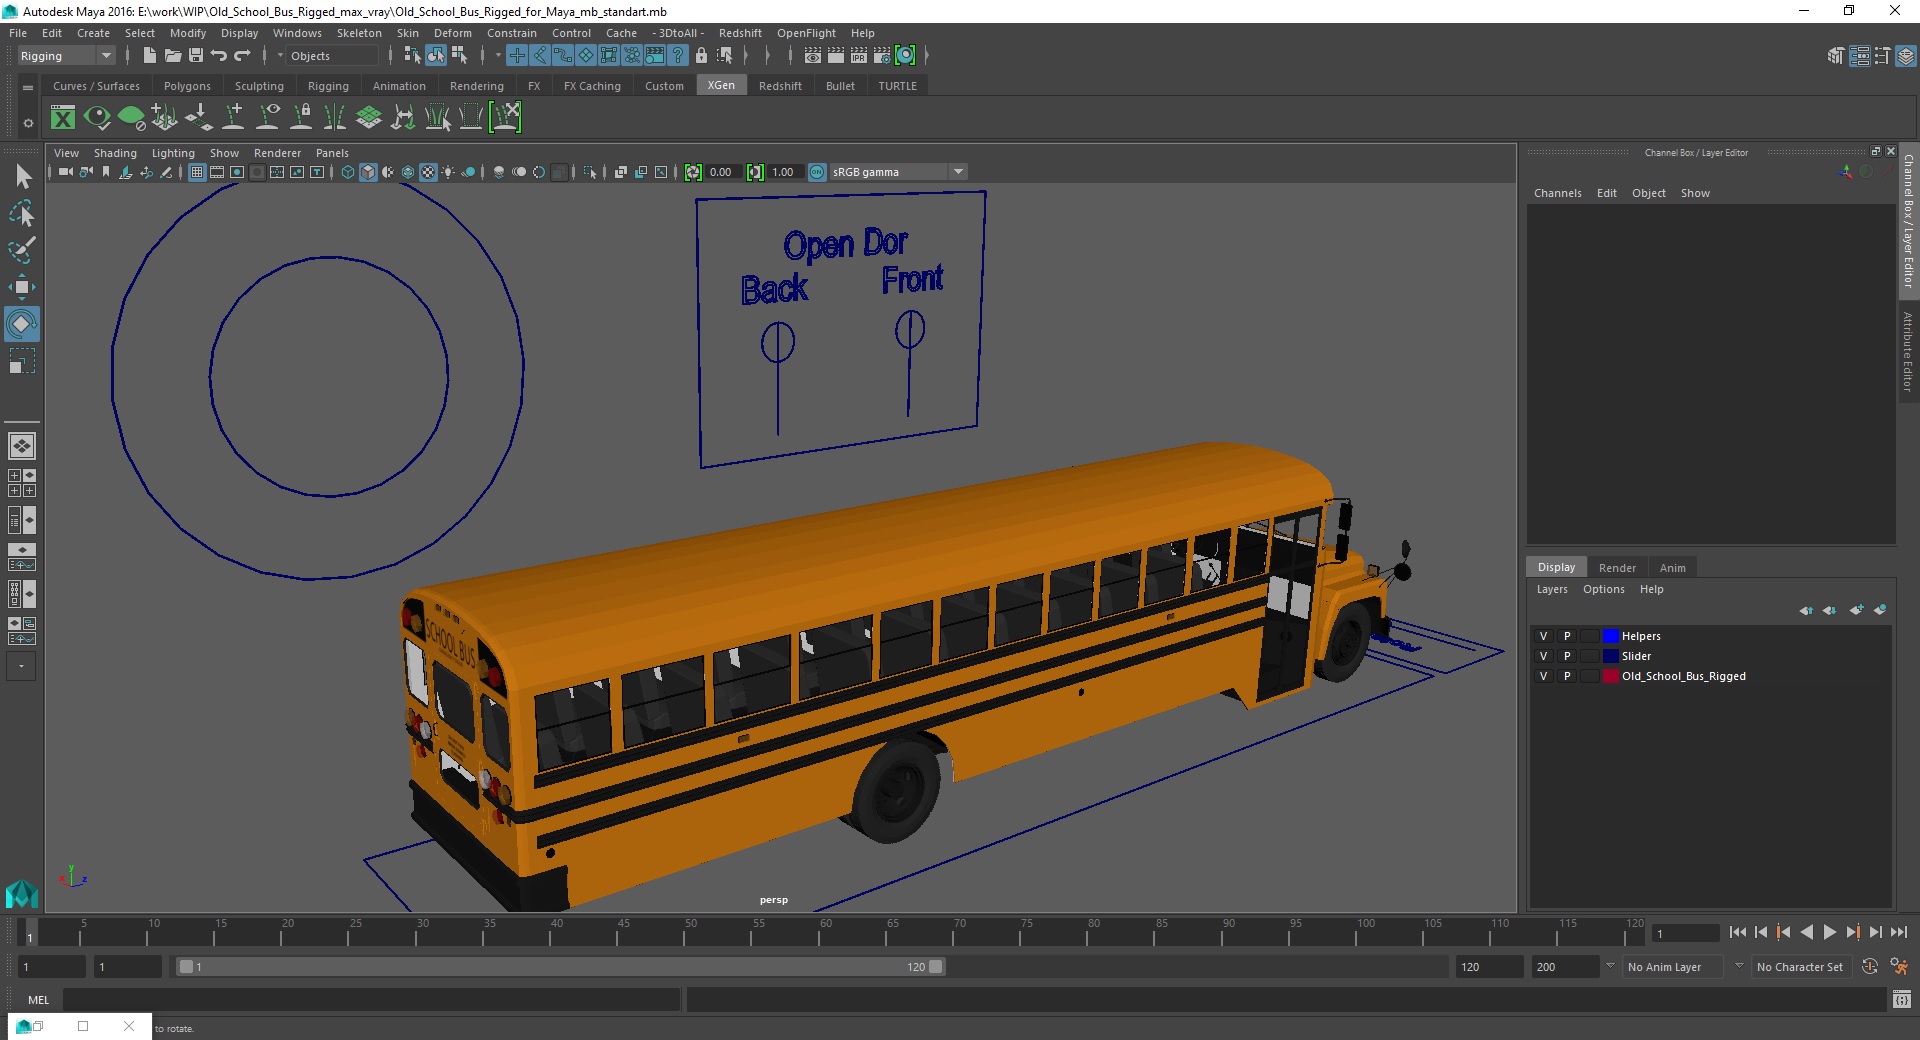Click the New Scene icon
This screenshot has height=1040, width=1920.
(x=149, y=56)
